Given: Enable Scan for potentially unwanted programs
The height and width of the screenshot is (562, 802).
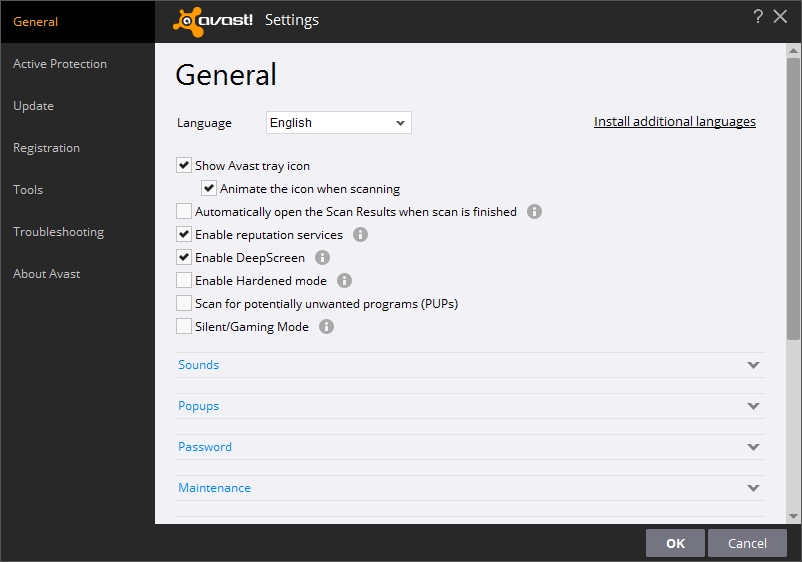Looking at the screenshot, I should pos(184,303).
